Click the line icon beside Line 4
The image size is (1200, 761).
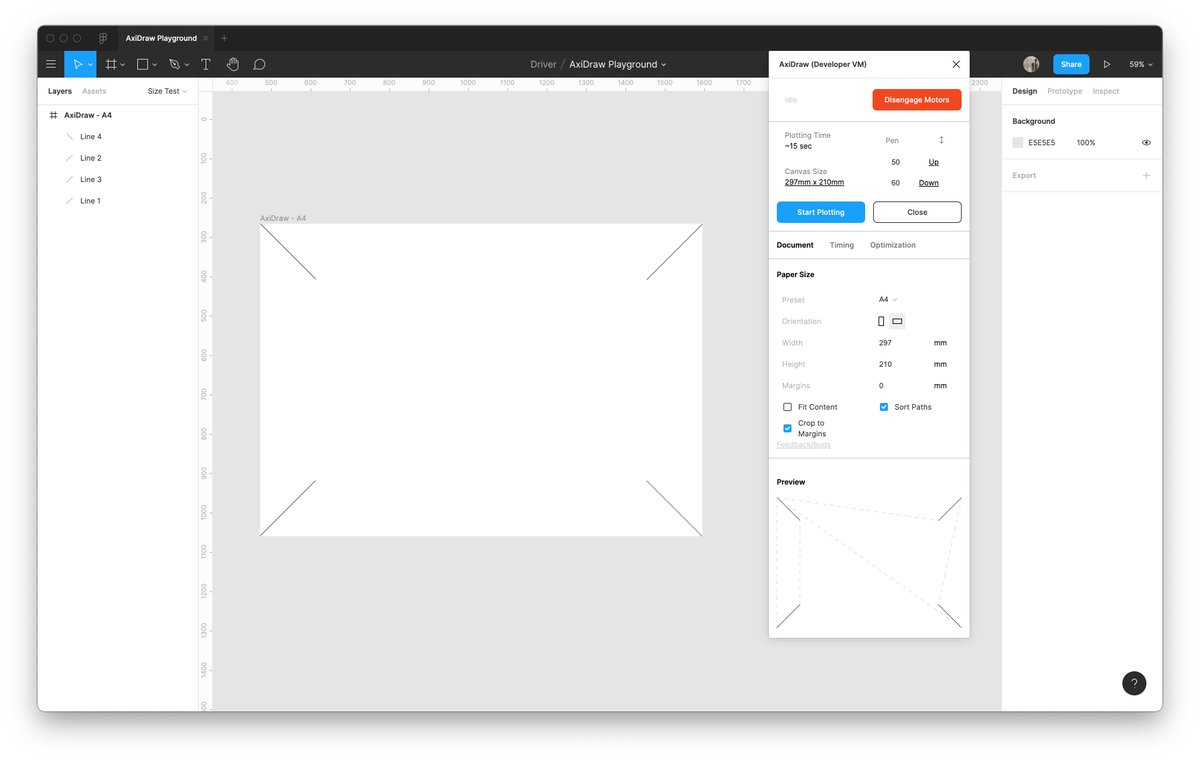69,136
